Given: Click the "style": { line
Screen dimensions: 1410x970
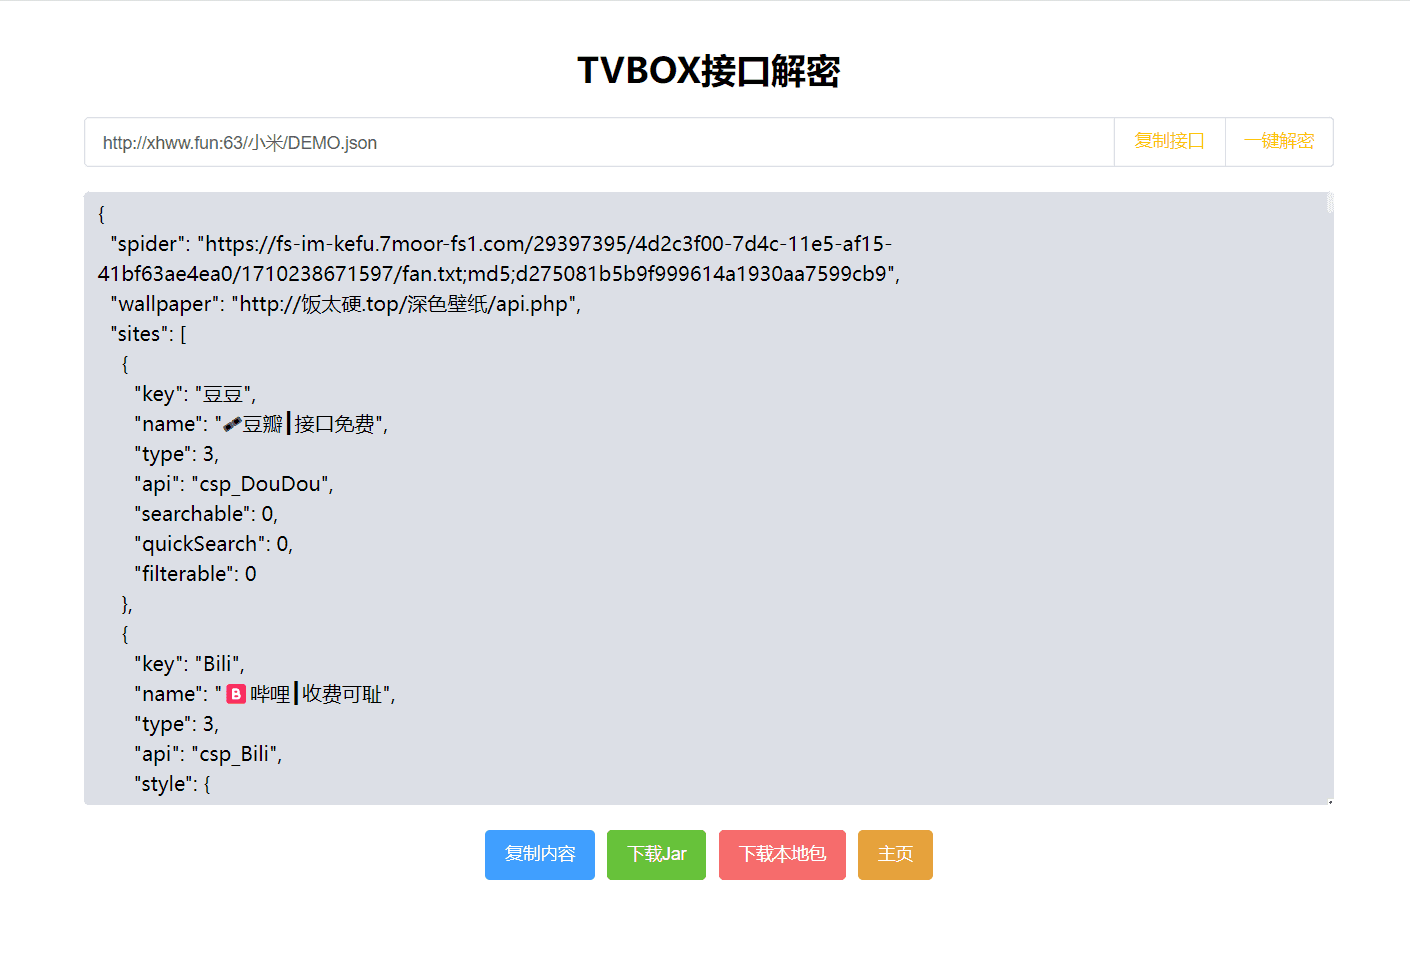Looking at the screenshot, I should [172, 784].
